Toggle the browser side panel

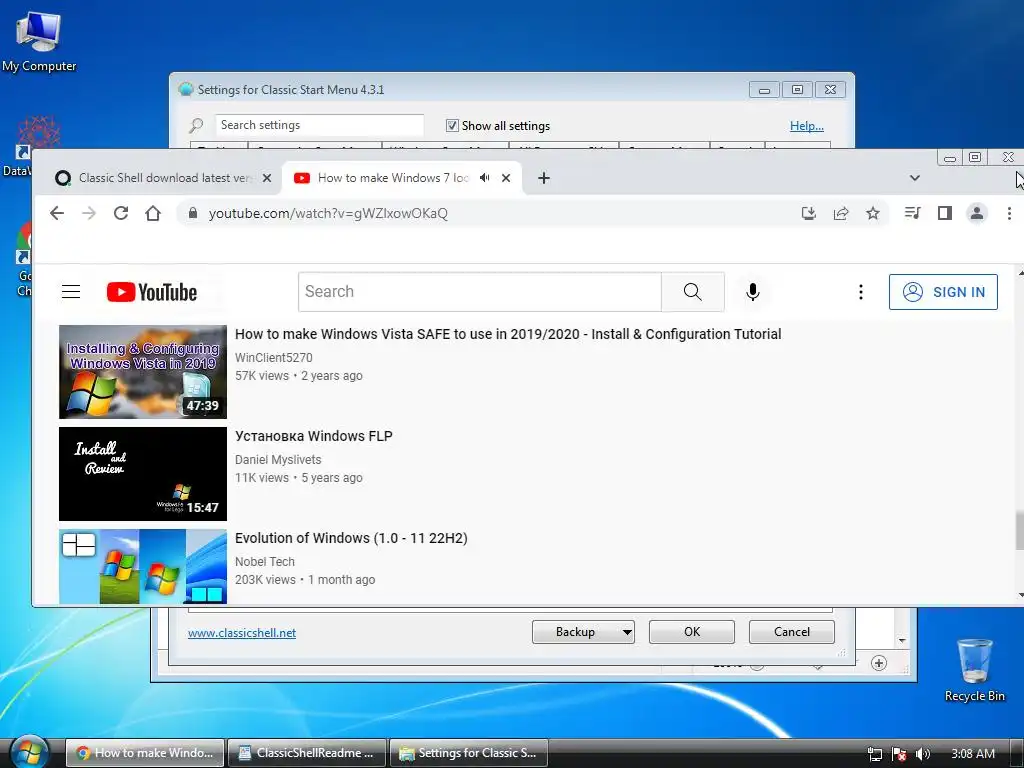click(x=944, y=213)
